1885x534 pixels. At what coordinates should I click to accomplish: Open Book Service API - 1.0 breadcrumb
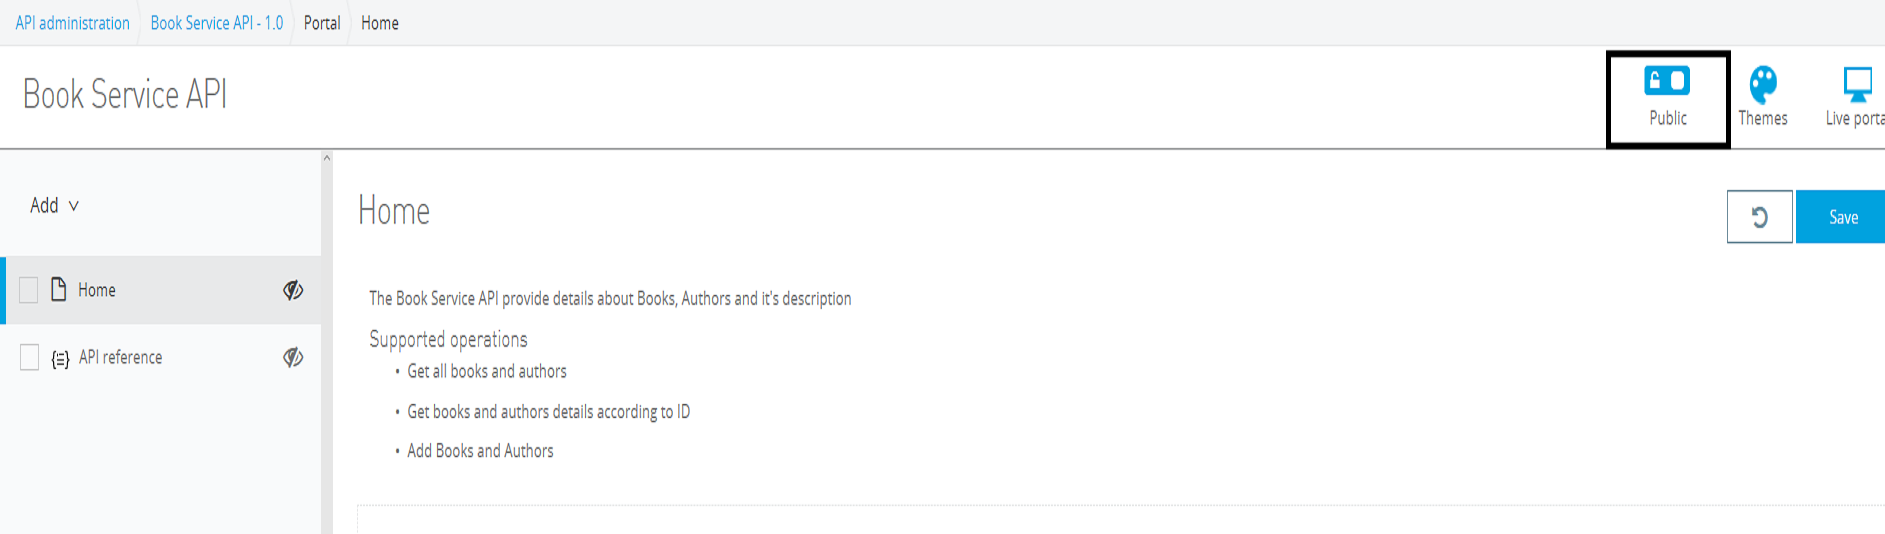click(217, 23)
